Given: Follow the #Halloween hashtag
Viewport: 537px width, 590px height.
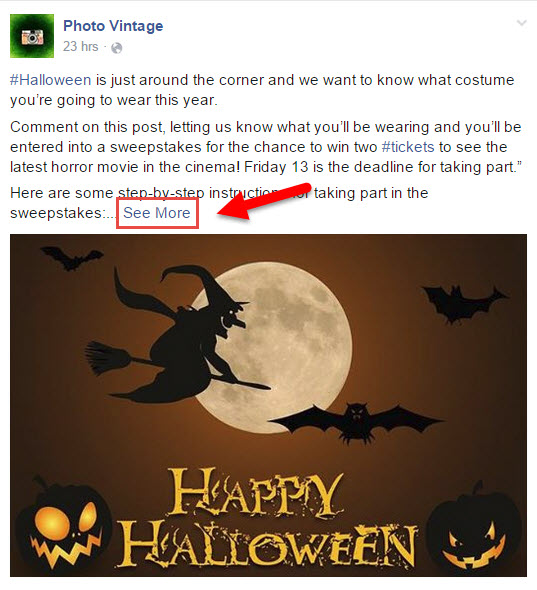Looking at the screenshot, I should (x=50, y=80).
